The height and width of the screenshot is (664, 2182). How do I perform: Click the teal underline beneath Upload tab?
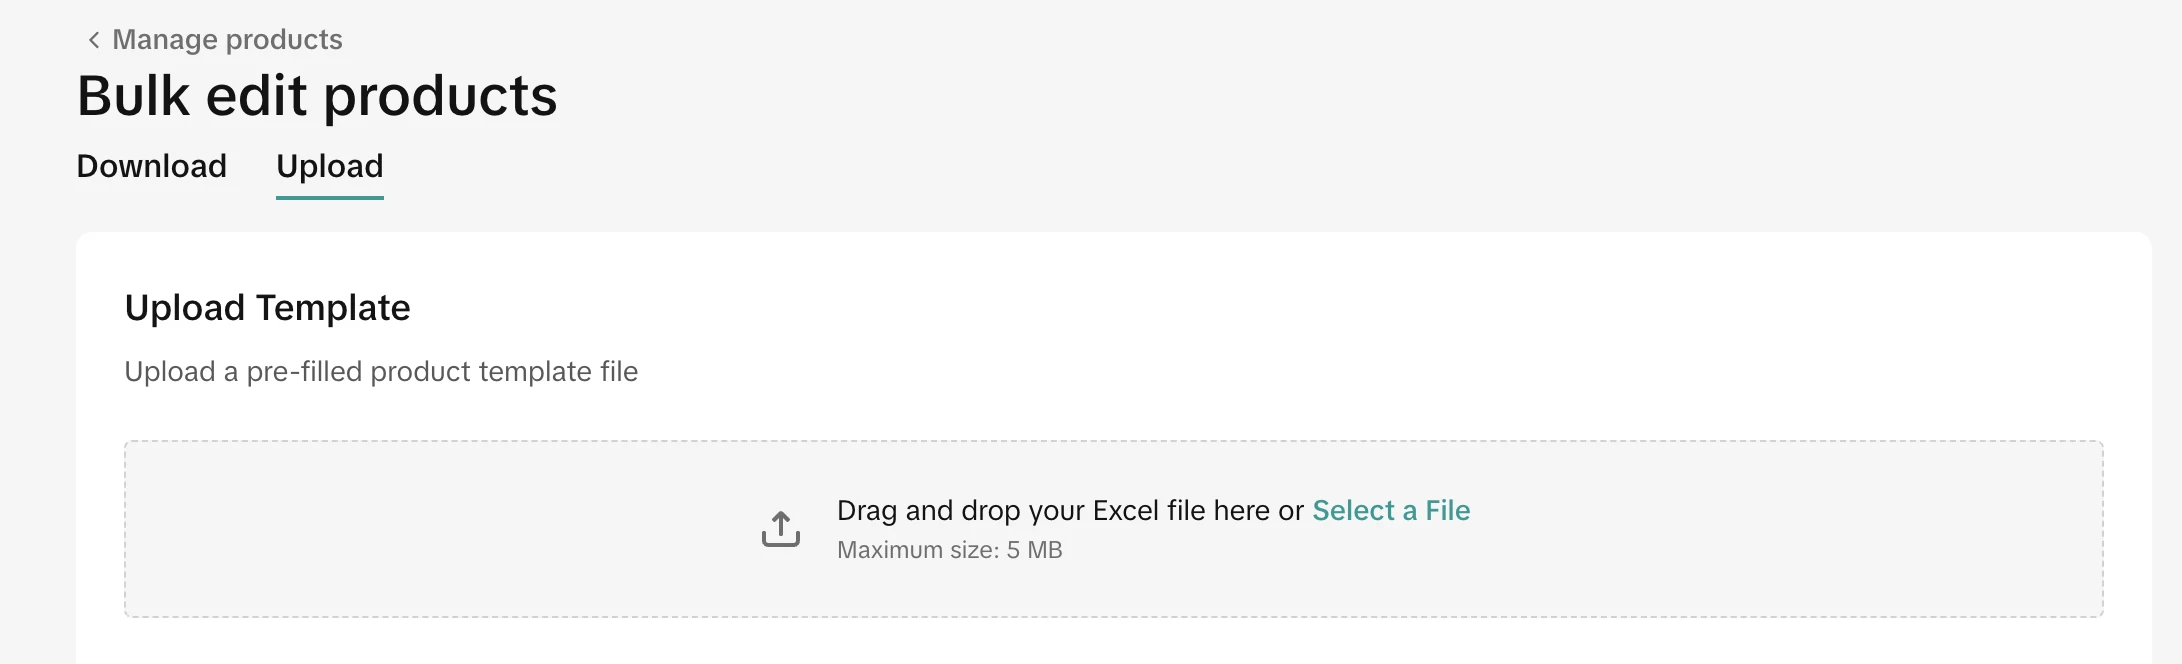coord(330,197)
